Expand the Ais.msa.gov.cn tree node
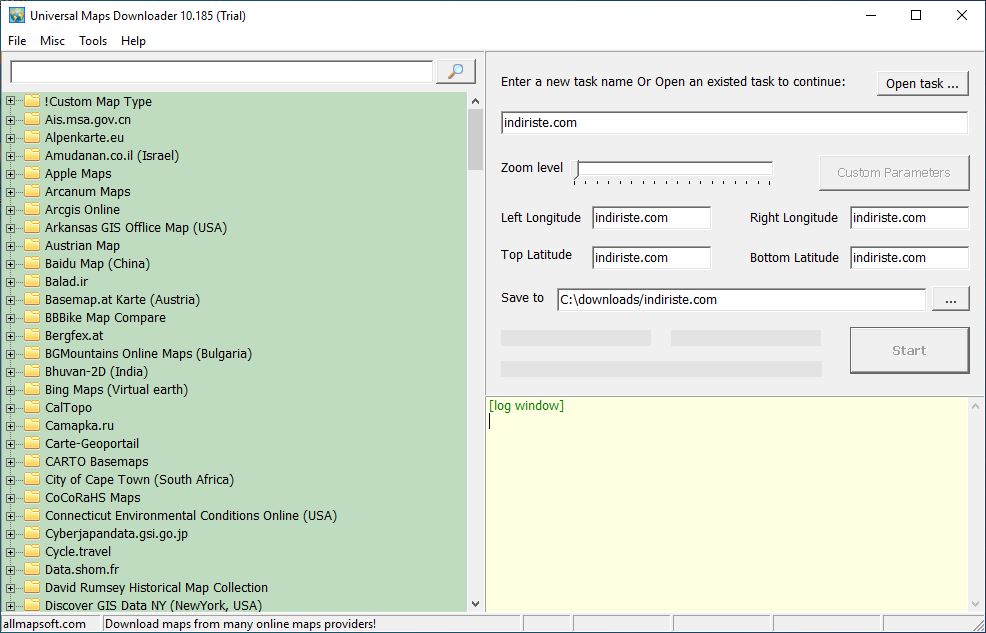This screenshot has width=986, height=633. point(10,119)
